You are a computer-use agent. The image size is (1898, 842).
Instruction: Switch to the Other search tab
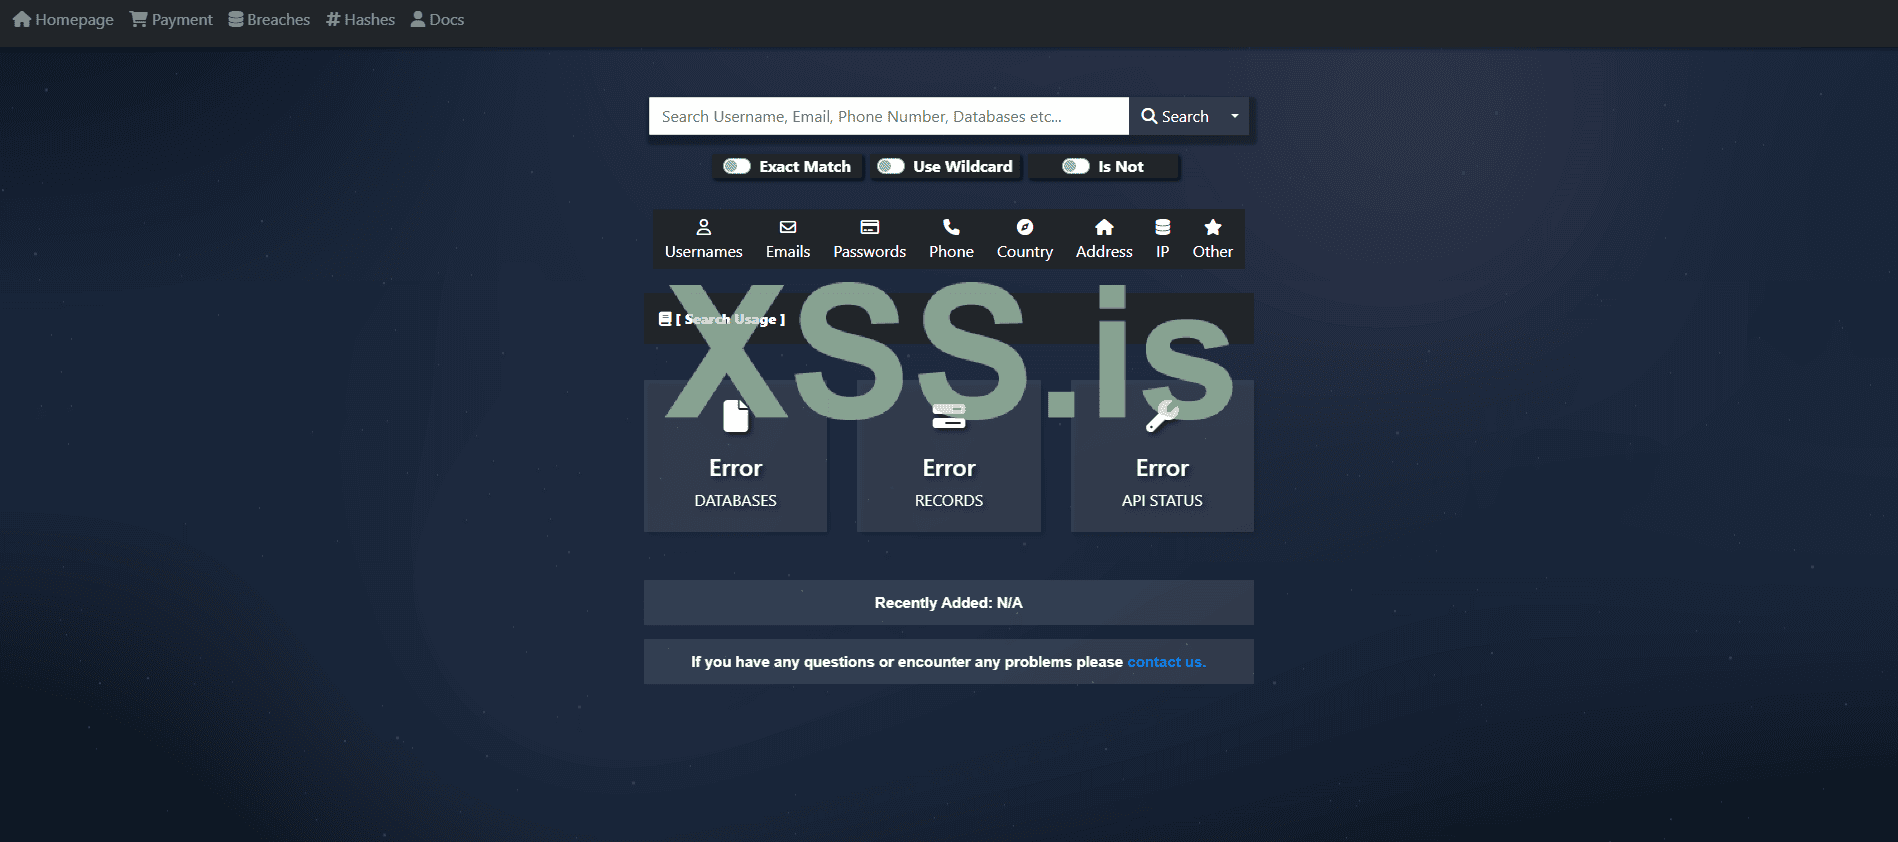[x=1213, y=239]
